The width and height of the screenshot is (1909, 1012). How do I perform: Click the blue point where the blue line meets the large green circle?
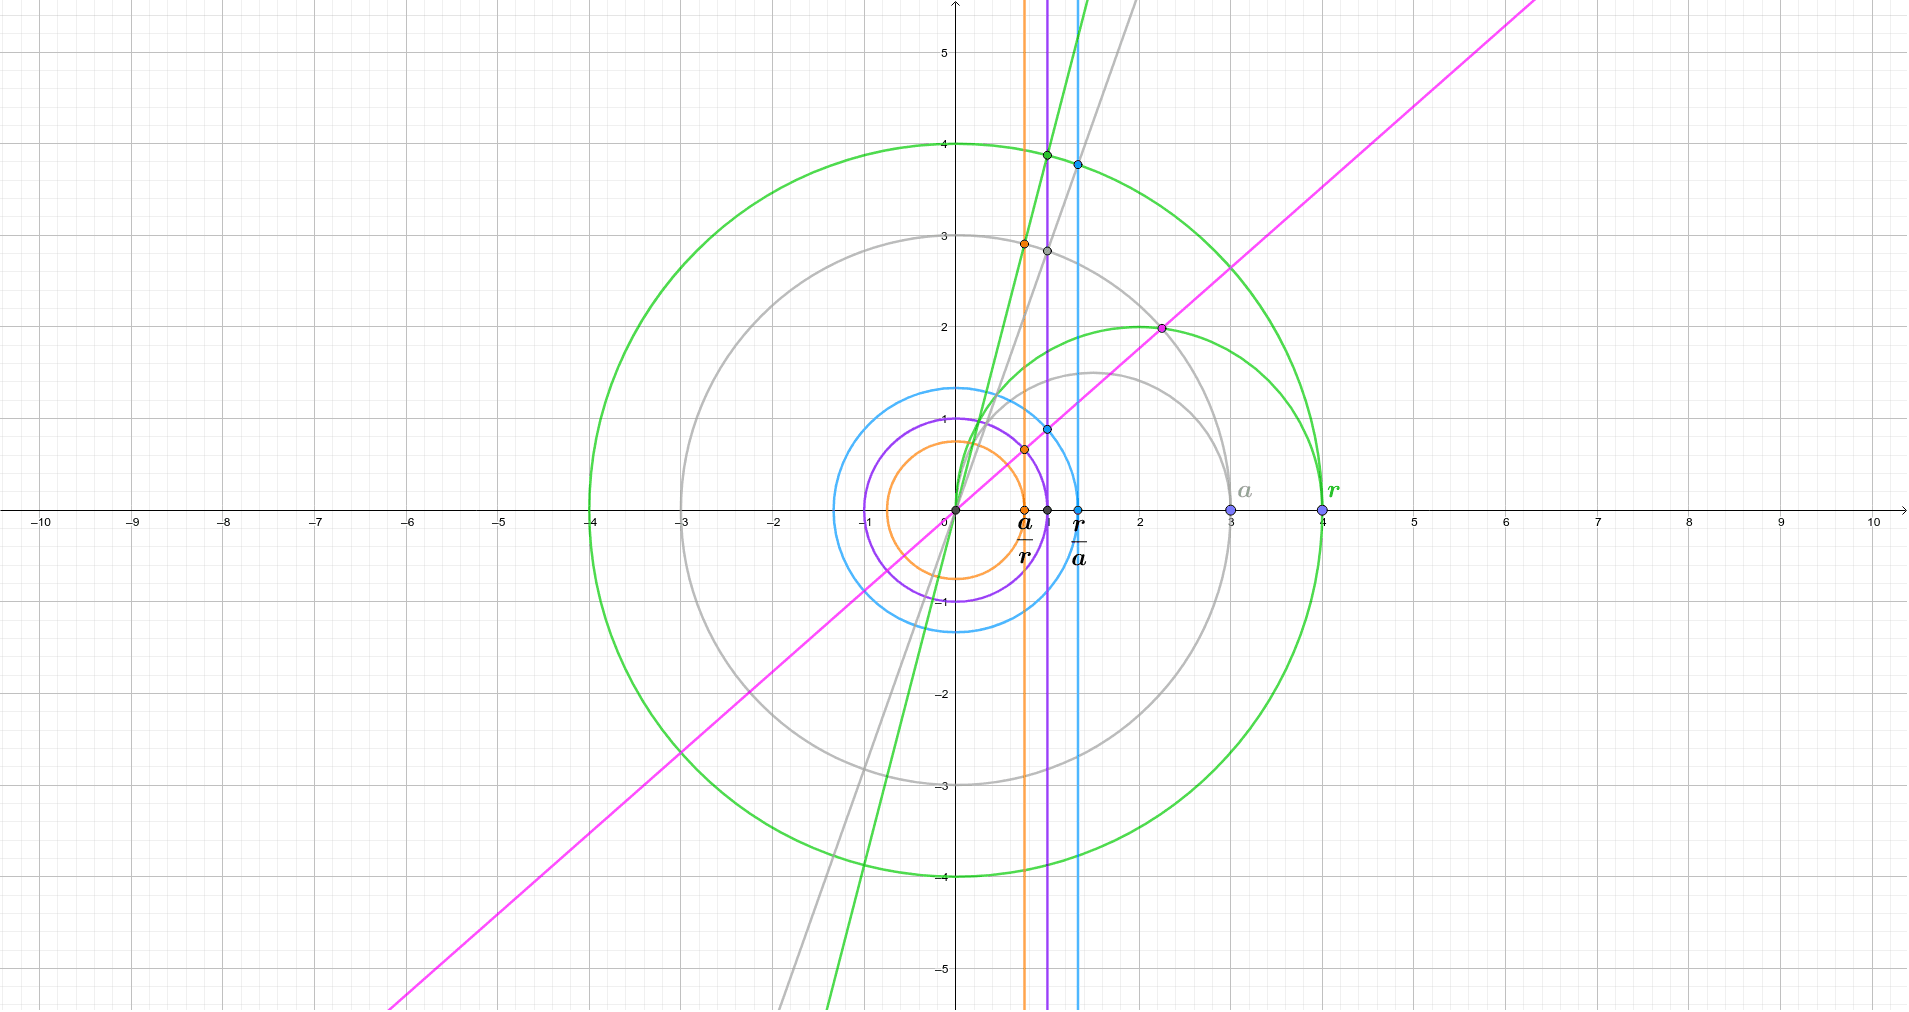coord(1077,164)
